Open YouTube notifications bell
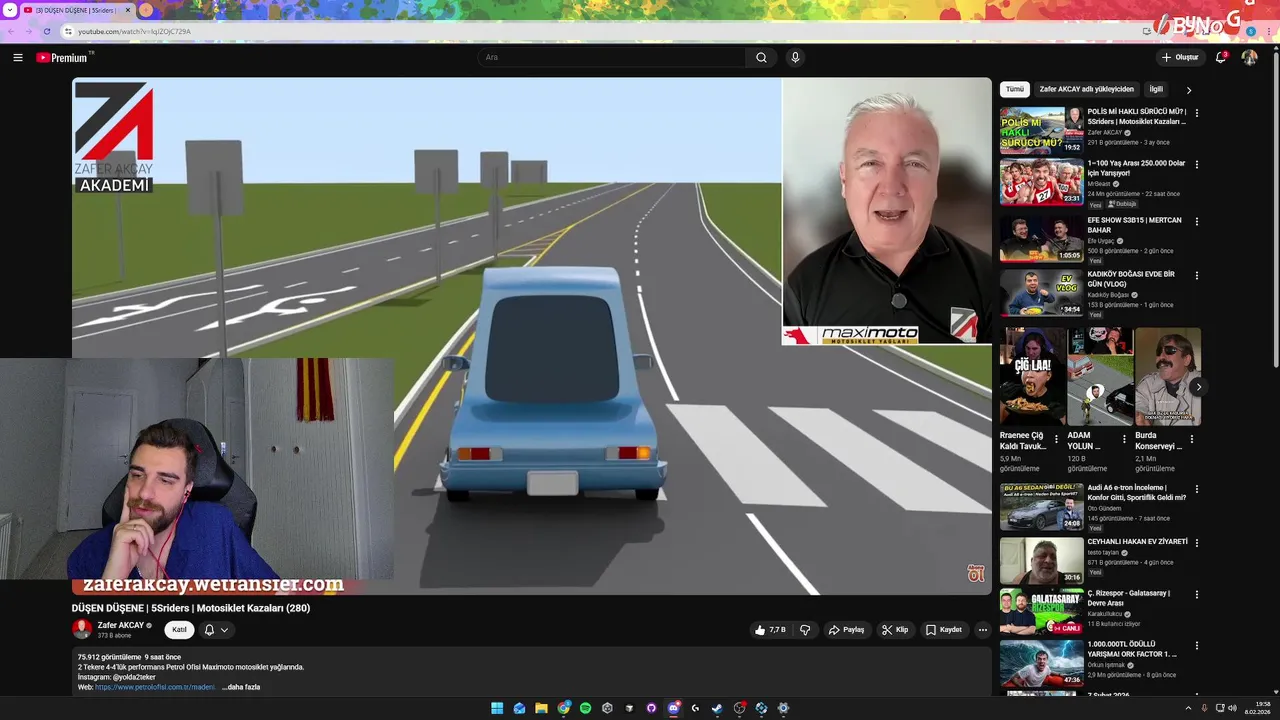This screenshot has height=720, width=1280. coord(1221,58)
